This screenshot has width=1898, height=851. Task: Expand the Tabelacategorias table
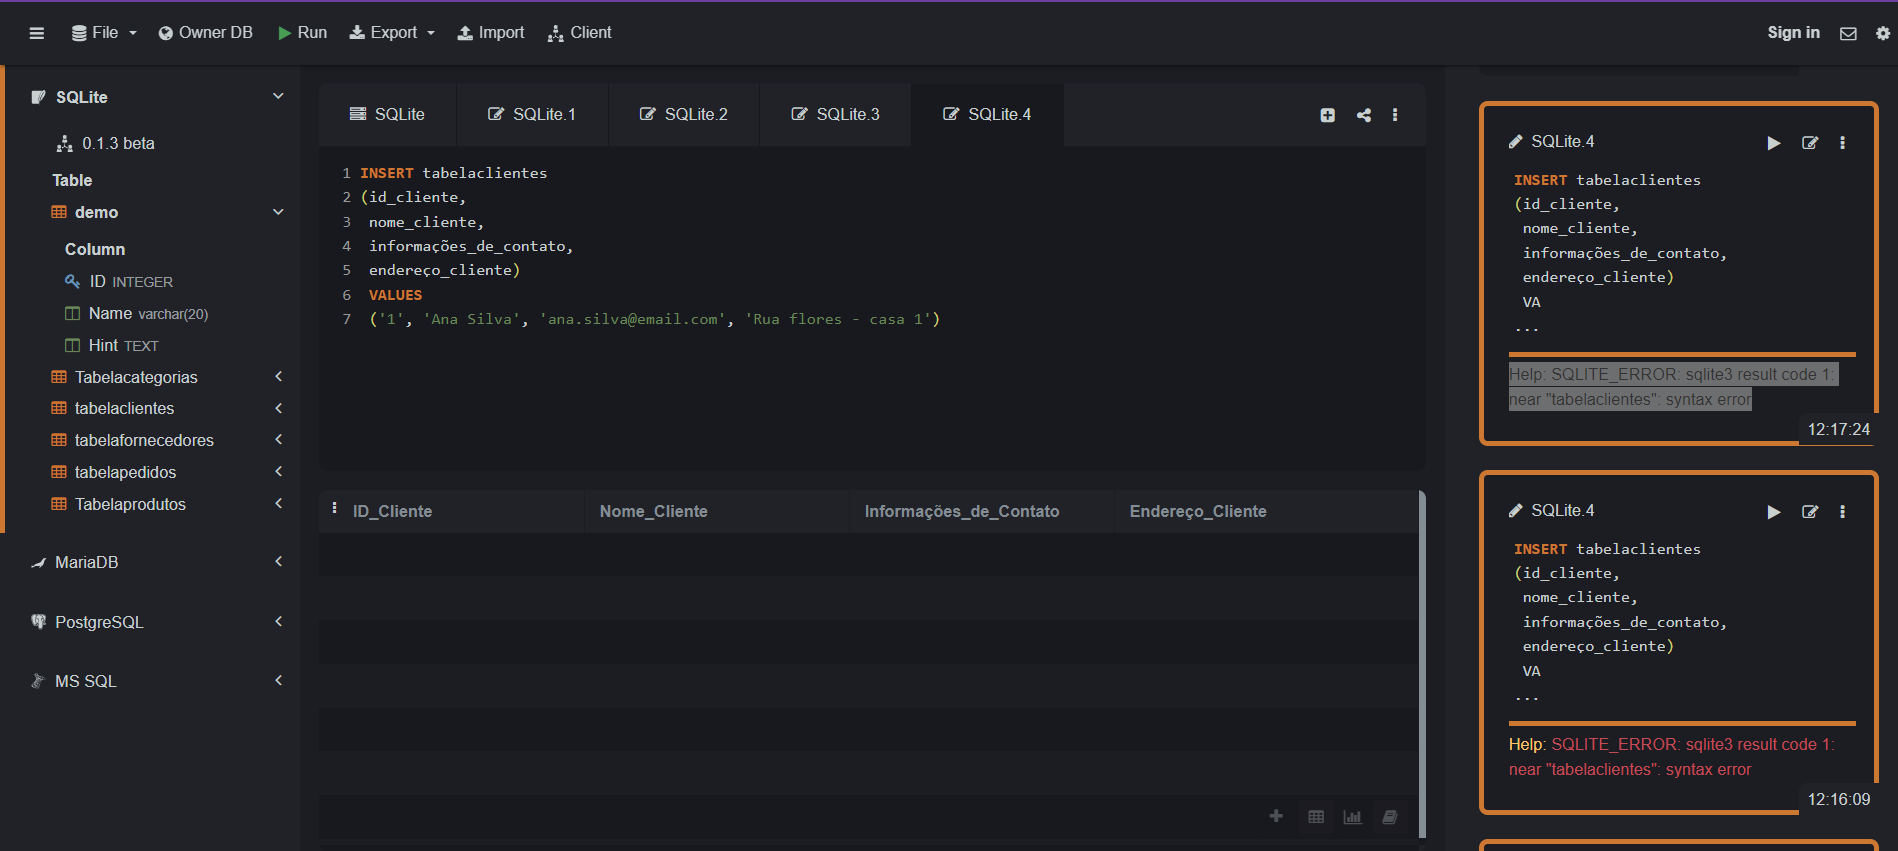[x=278, y=377]
